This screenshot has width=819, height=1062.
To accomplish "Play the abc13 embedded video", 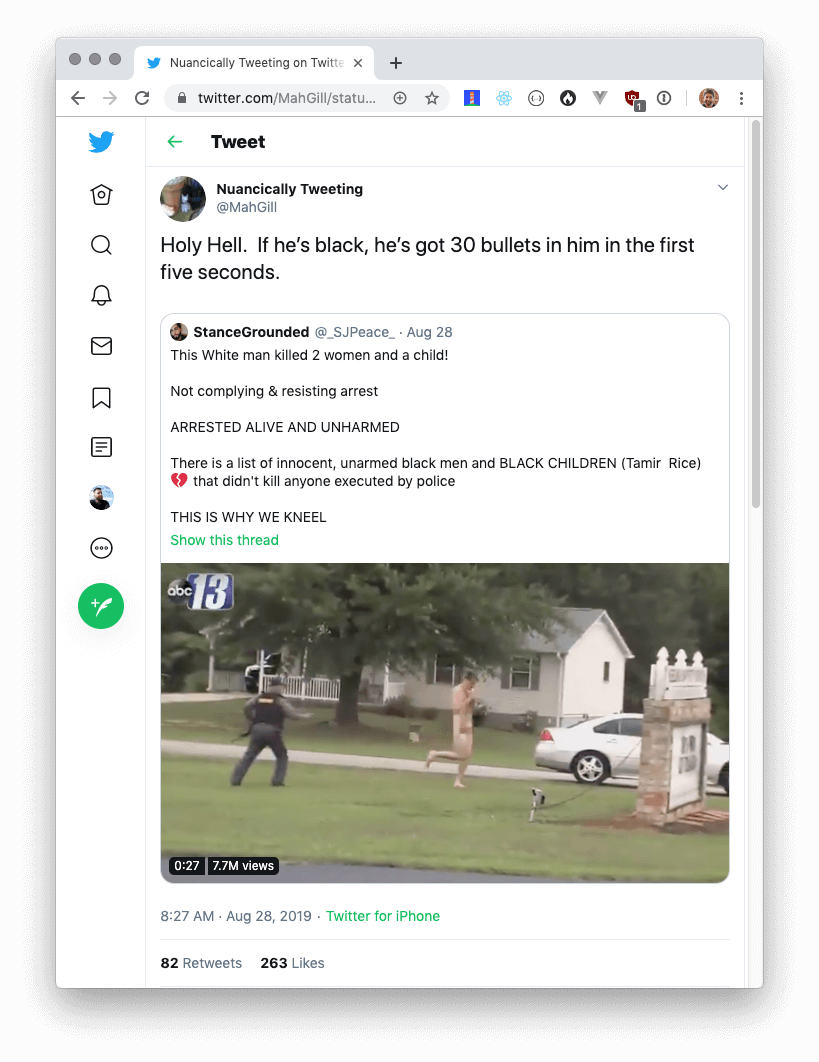I will (x=444, y=723).
